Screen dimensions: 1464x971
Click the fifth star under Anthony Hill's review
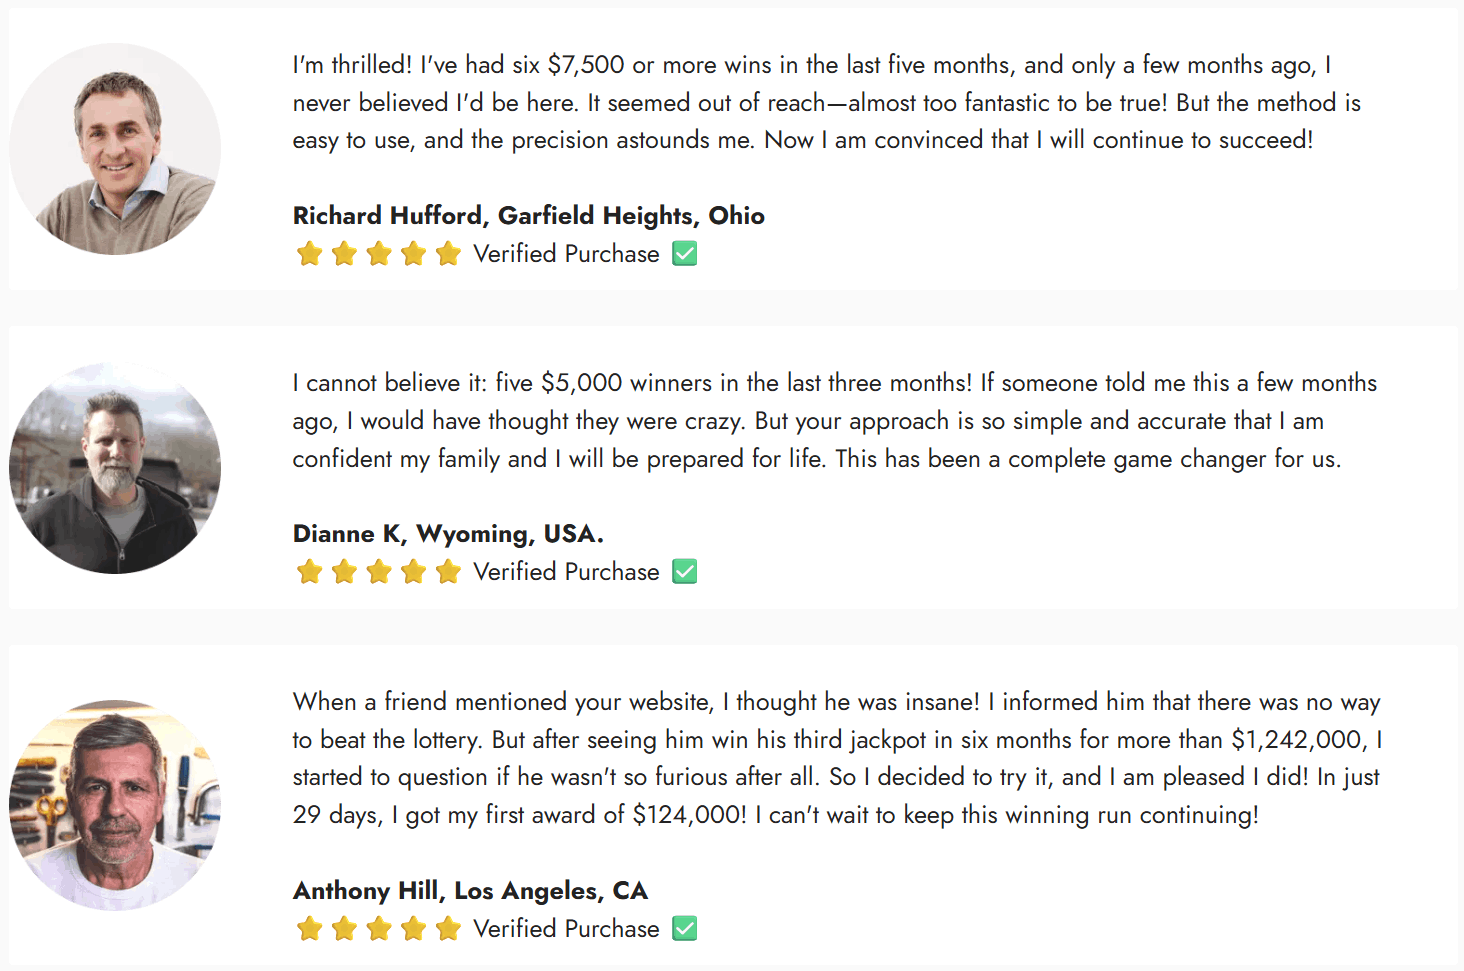pos(448,929)
